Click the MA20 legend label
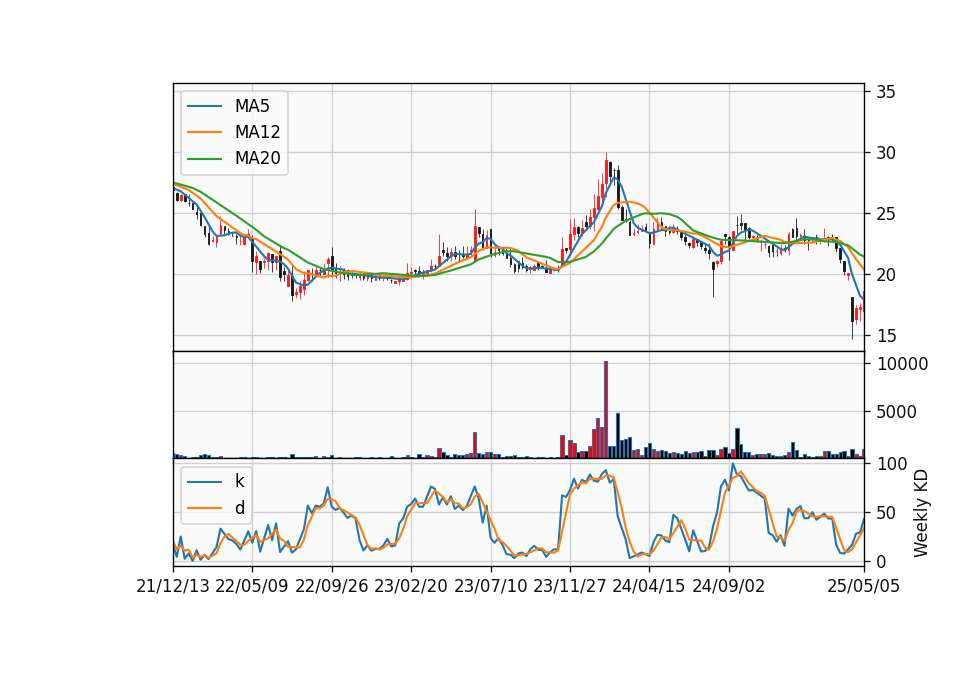Screen dimensions: 960x690 257,159
